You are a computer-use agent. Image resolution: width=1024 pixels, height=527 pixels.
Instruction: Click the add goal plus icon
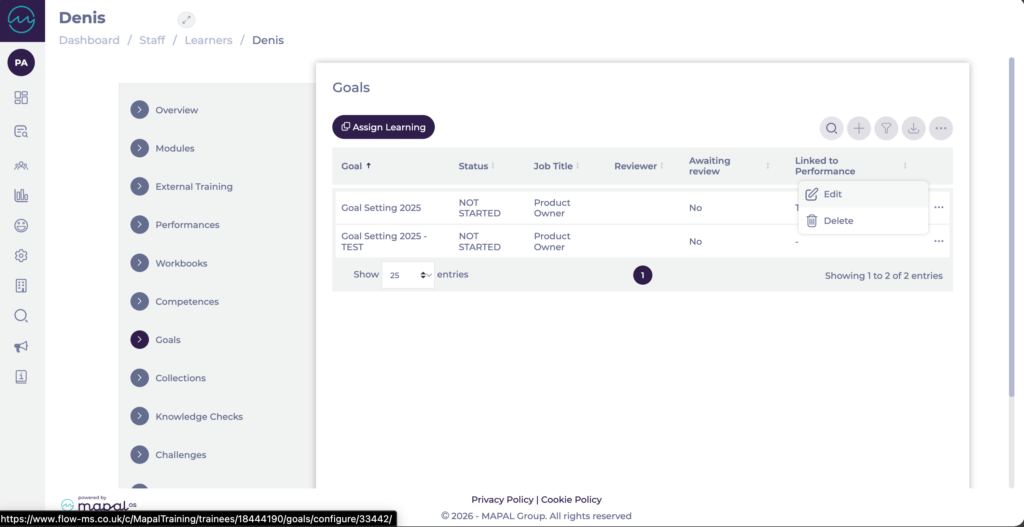pyautogui.click(x=858, y=128)
